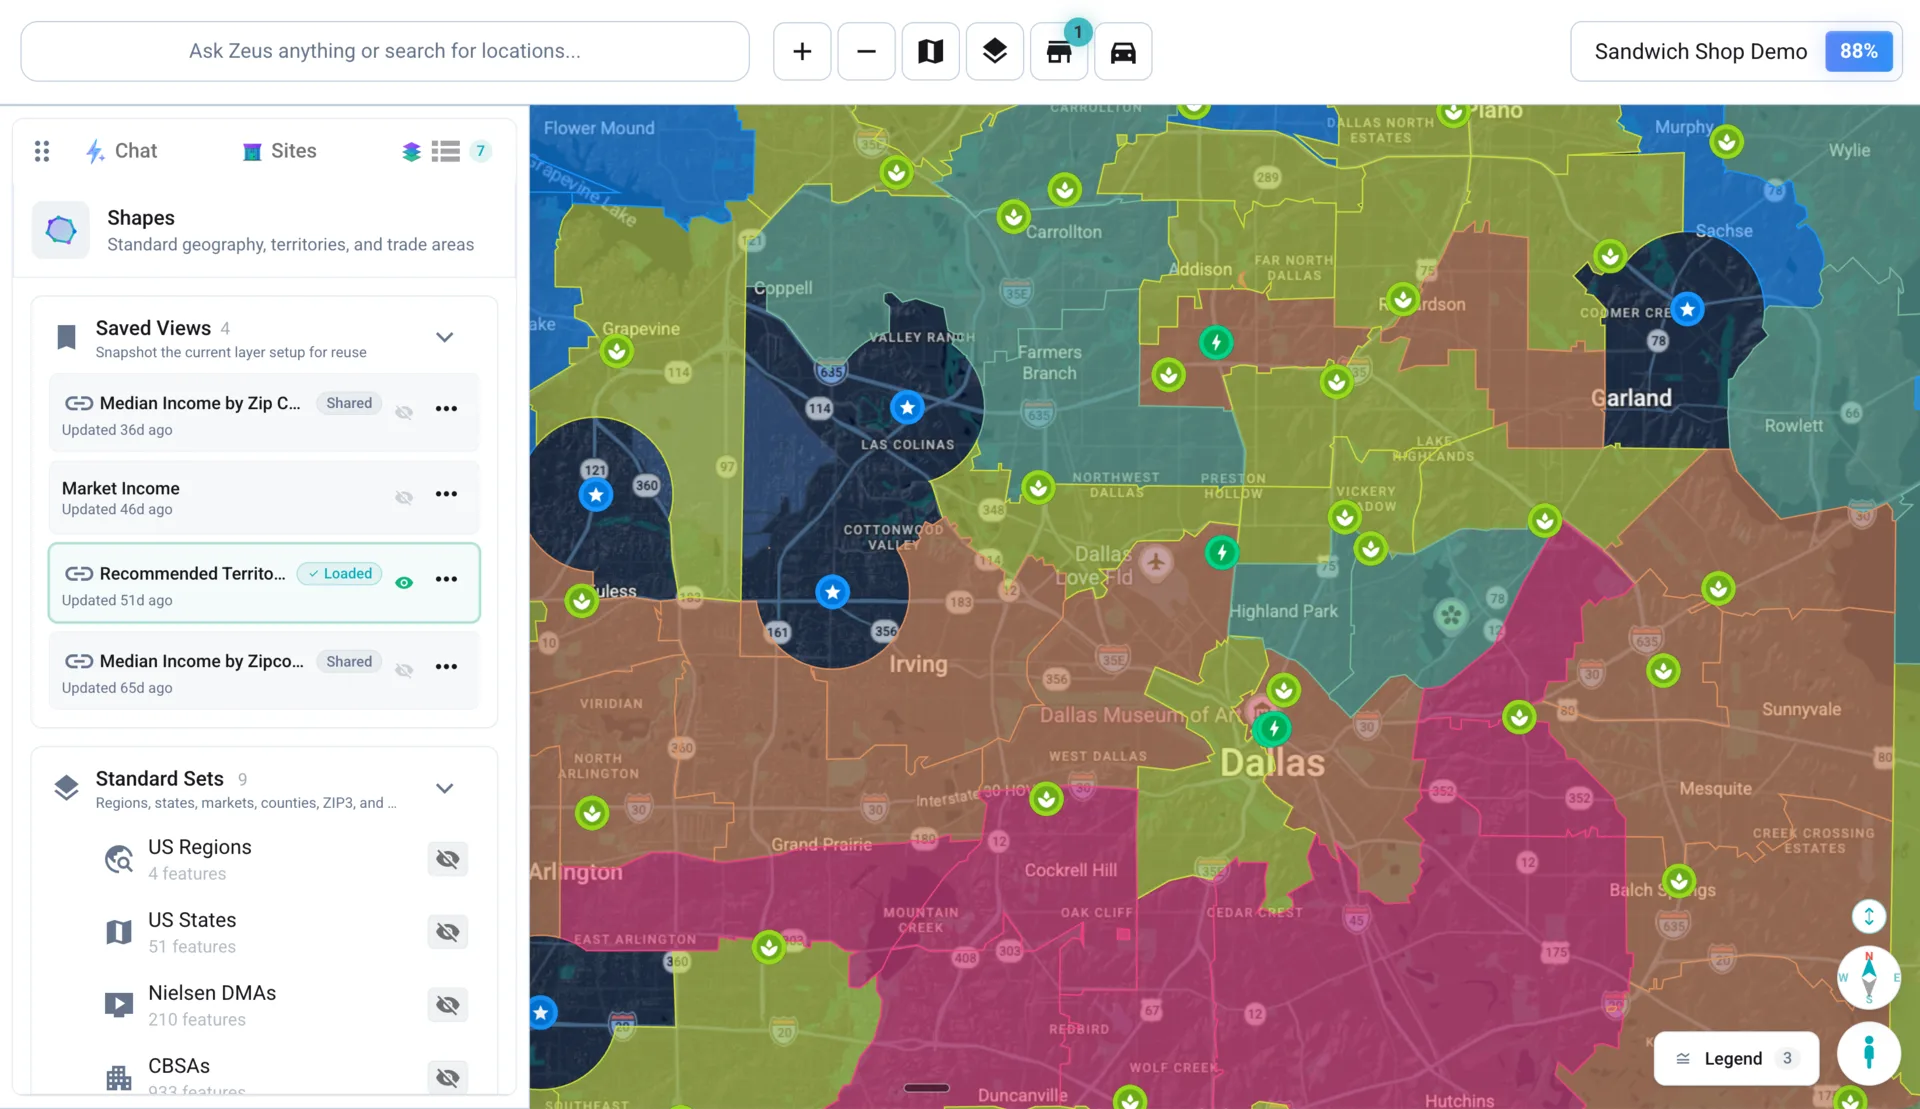Show the Median Income by Zip C... view
Viewport: 1920px width, 1109px height.
click(404, 412)
